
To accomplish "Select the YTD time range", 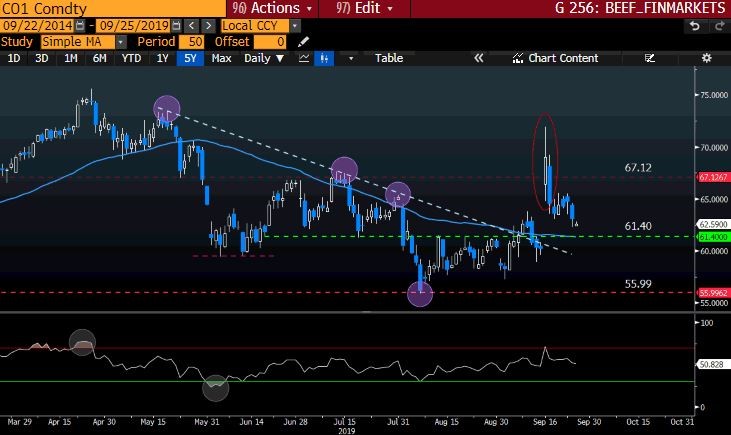I will click(131, 58).
